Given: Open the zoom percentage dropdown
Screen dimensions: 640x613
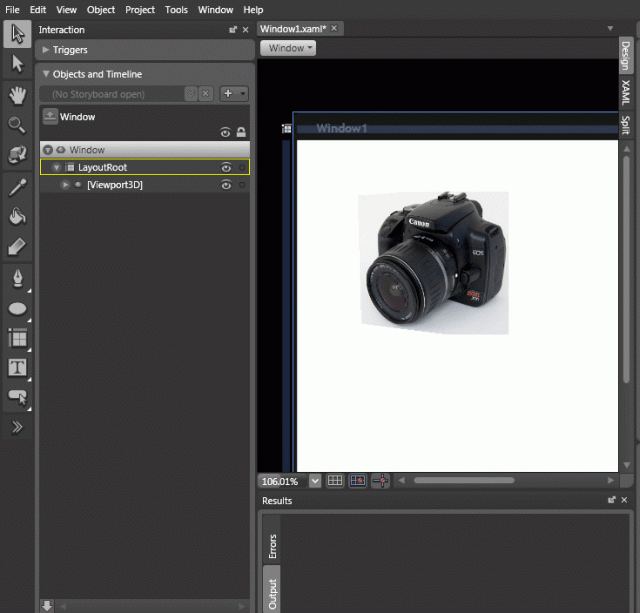Looking at the screenshot, I should [x=316, y=481].
